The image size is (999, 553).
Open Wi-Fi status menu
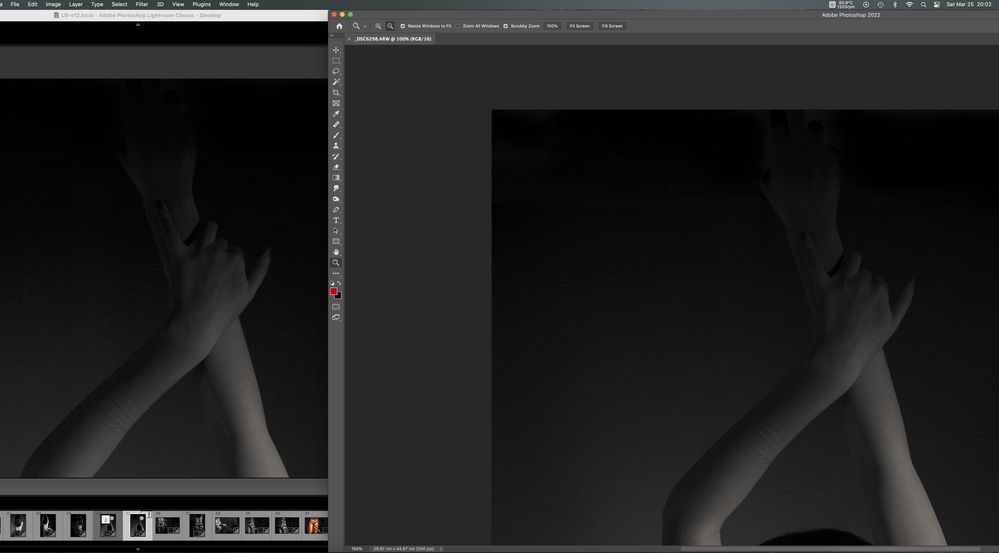[909, 4]
